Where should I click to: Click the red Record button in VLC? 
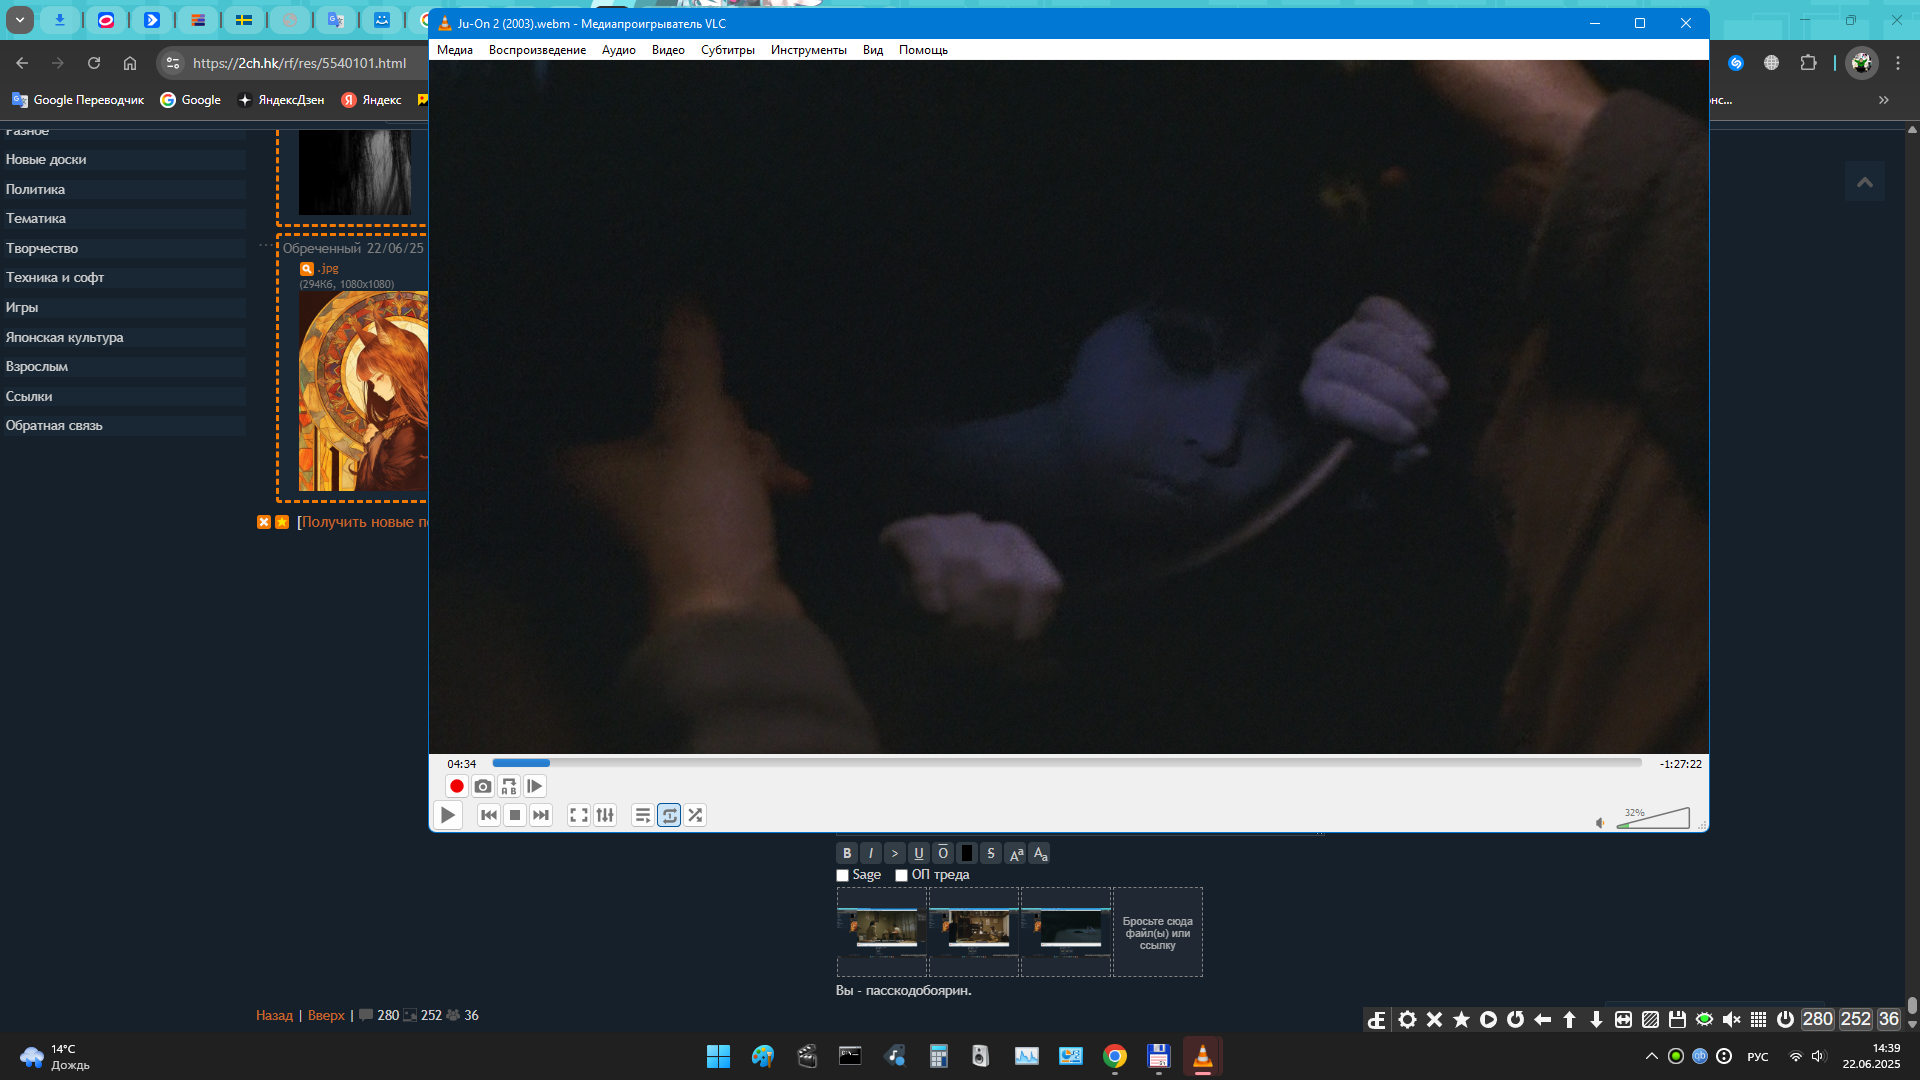tap(457, 787)
